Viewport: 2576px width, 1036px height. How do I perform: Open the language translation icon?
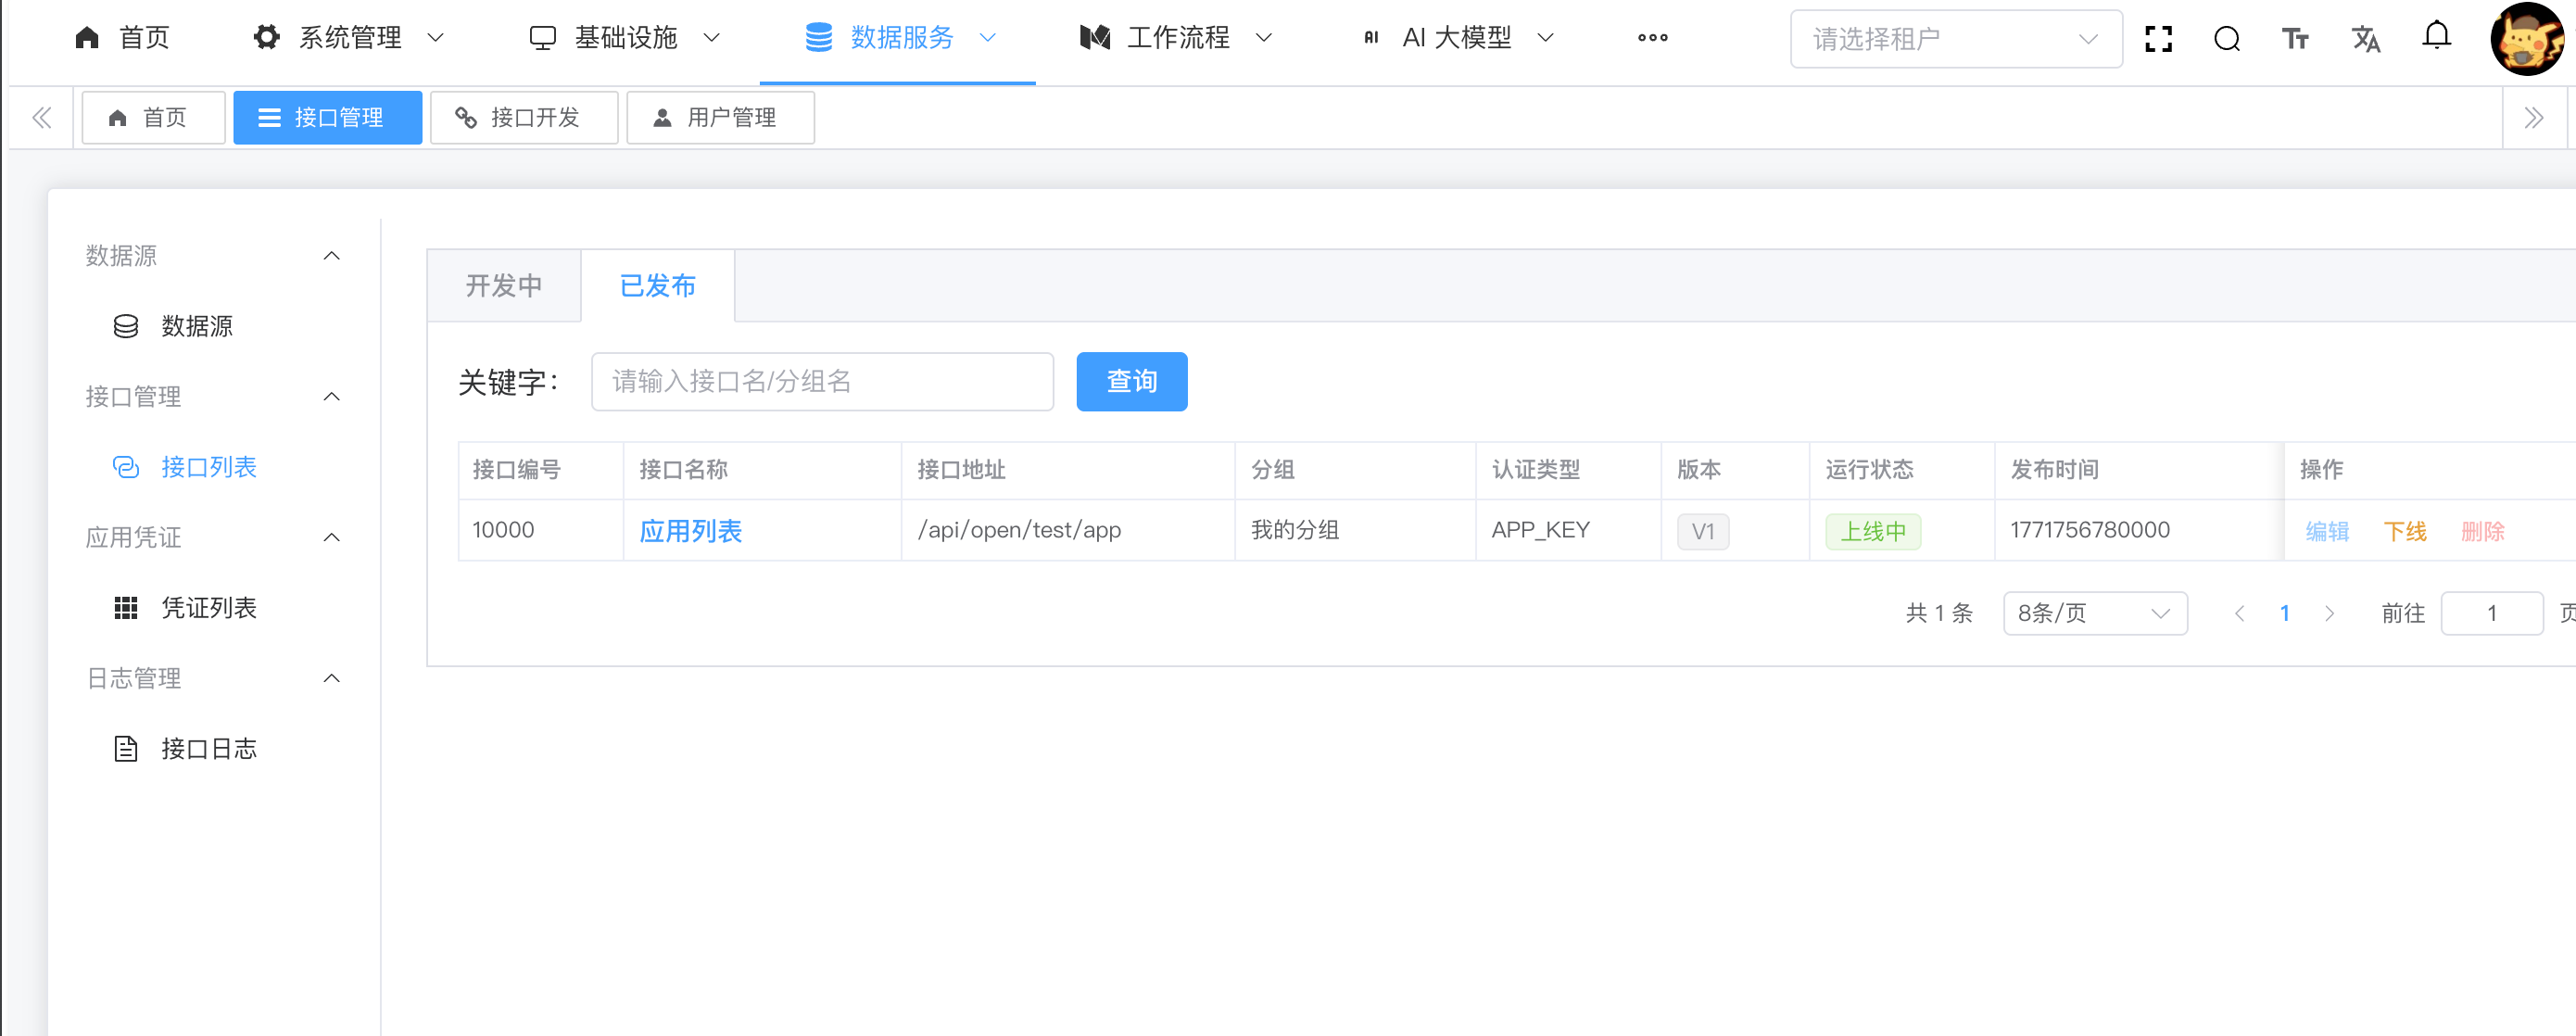coord(2365,39)
